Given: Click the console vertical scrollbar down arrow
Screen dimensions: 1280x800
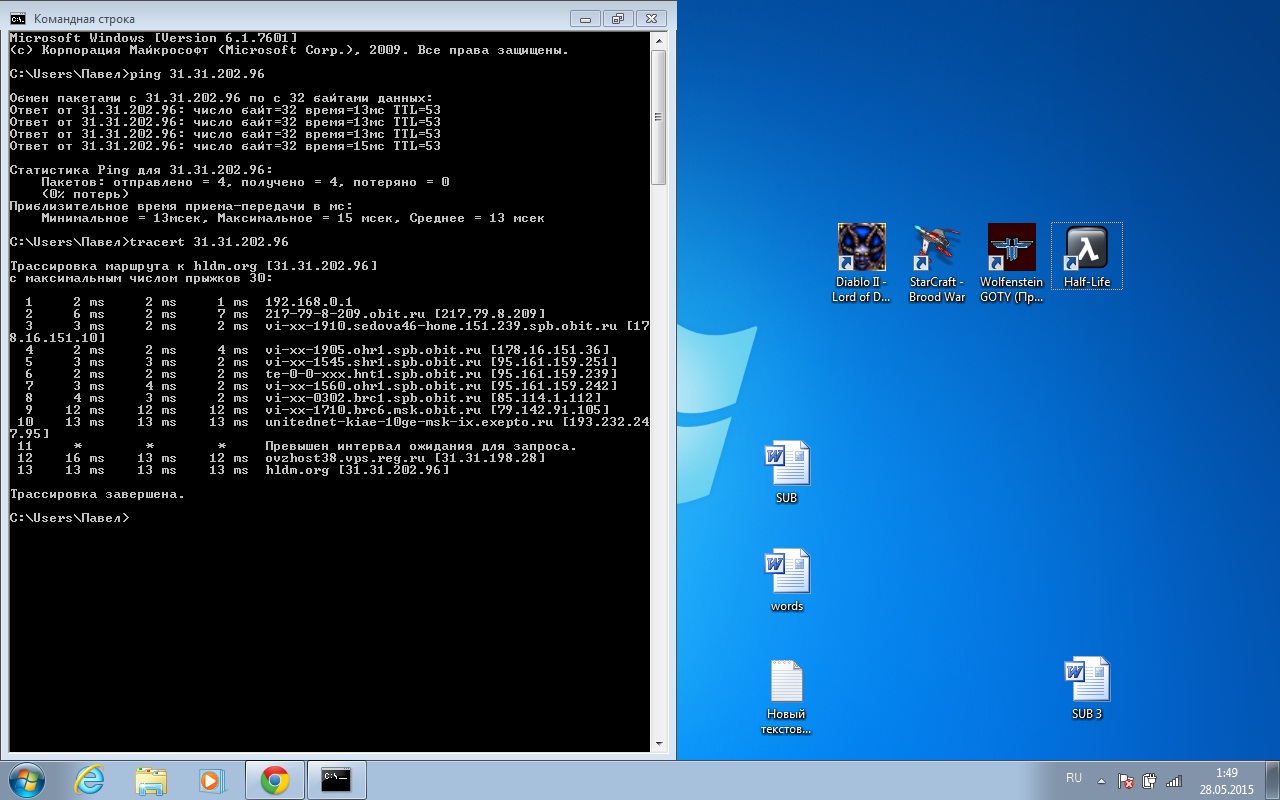Looking at the screenshot, I should pyautogui.click(x=658, y=743).
